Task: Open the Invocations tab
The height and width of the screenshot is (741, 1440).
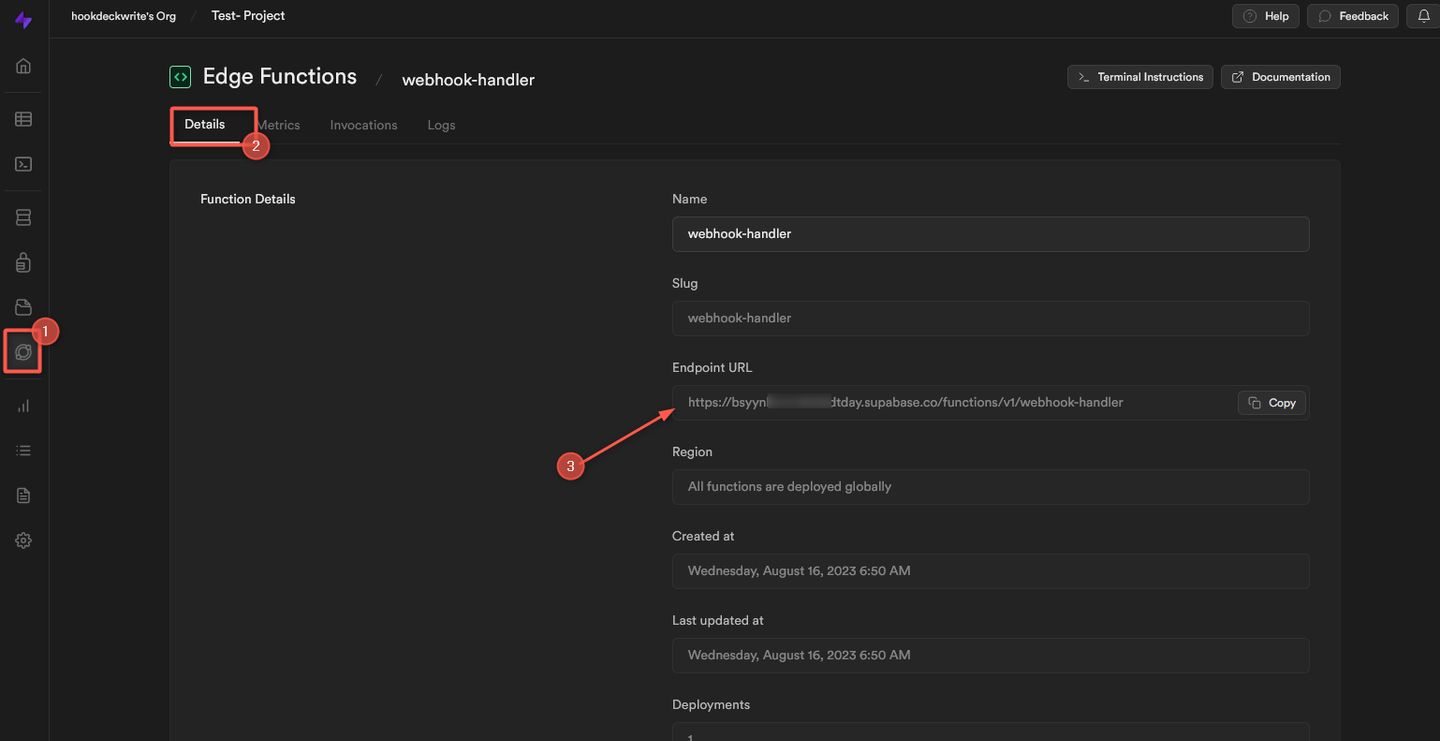Action: (x=362, y=124)
